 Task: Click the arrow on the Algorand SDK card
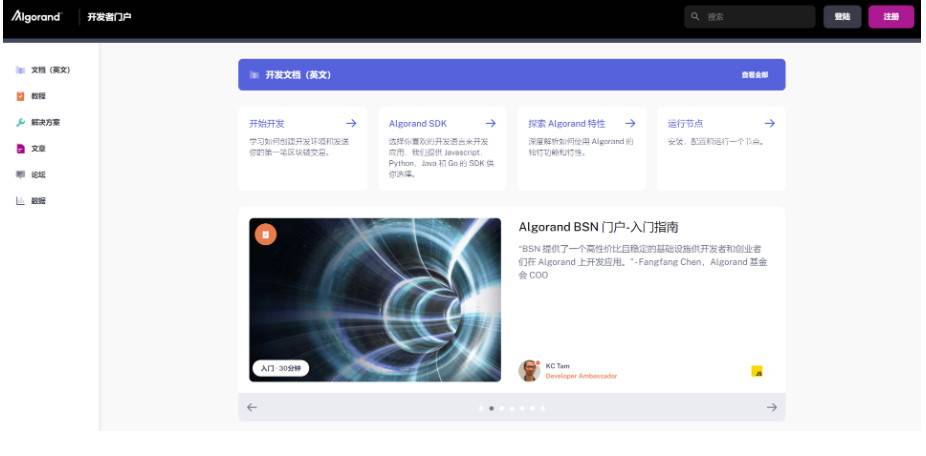(x=491, y=123)
